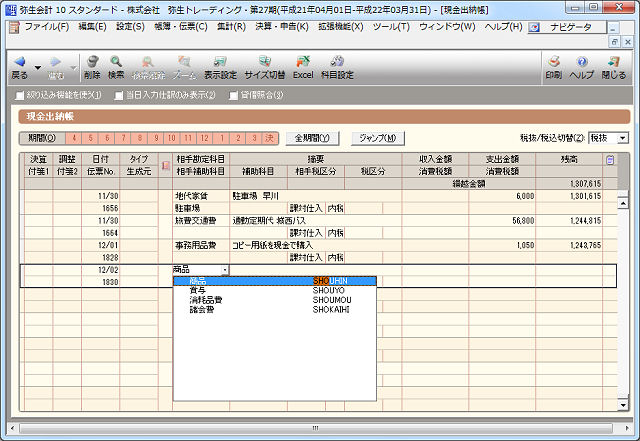The height and width of the screenshot is (441, 640).
Task: Enable 絞り込み機能を使う checkbox
Action: 20,96
